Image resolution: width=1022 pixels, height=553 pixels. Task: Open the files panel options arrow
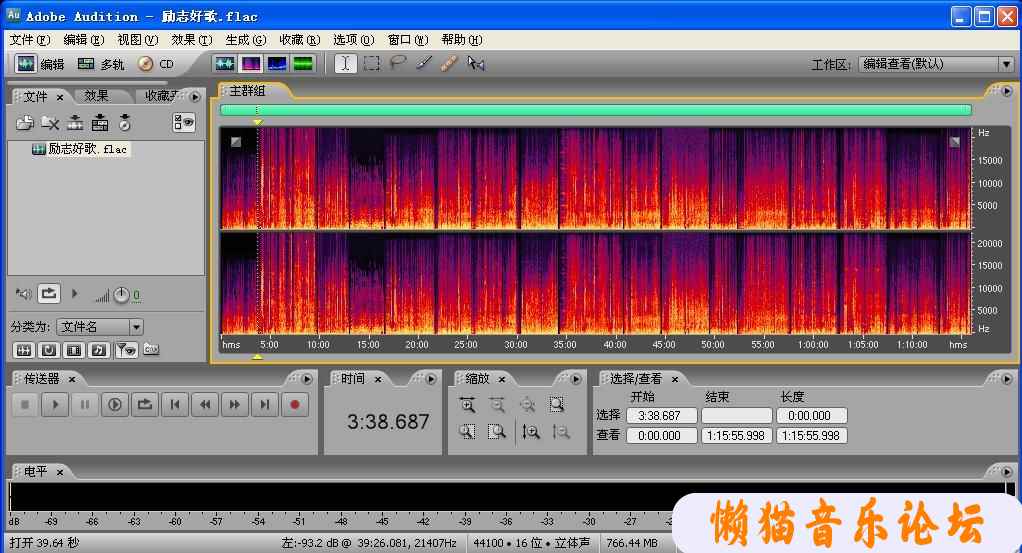pos(194,97)
